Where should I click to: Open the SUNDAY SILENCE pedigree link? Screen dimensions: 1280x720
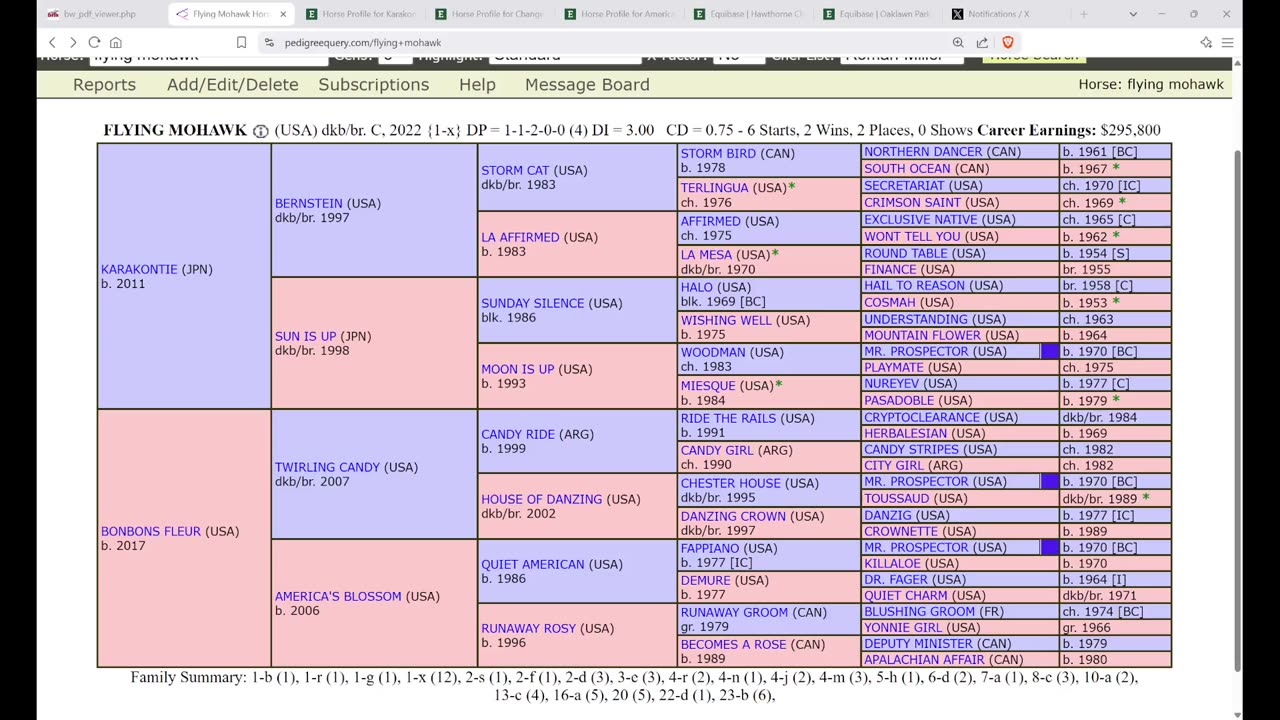click(533, 303)
